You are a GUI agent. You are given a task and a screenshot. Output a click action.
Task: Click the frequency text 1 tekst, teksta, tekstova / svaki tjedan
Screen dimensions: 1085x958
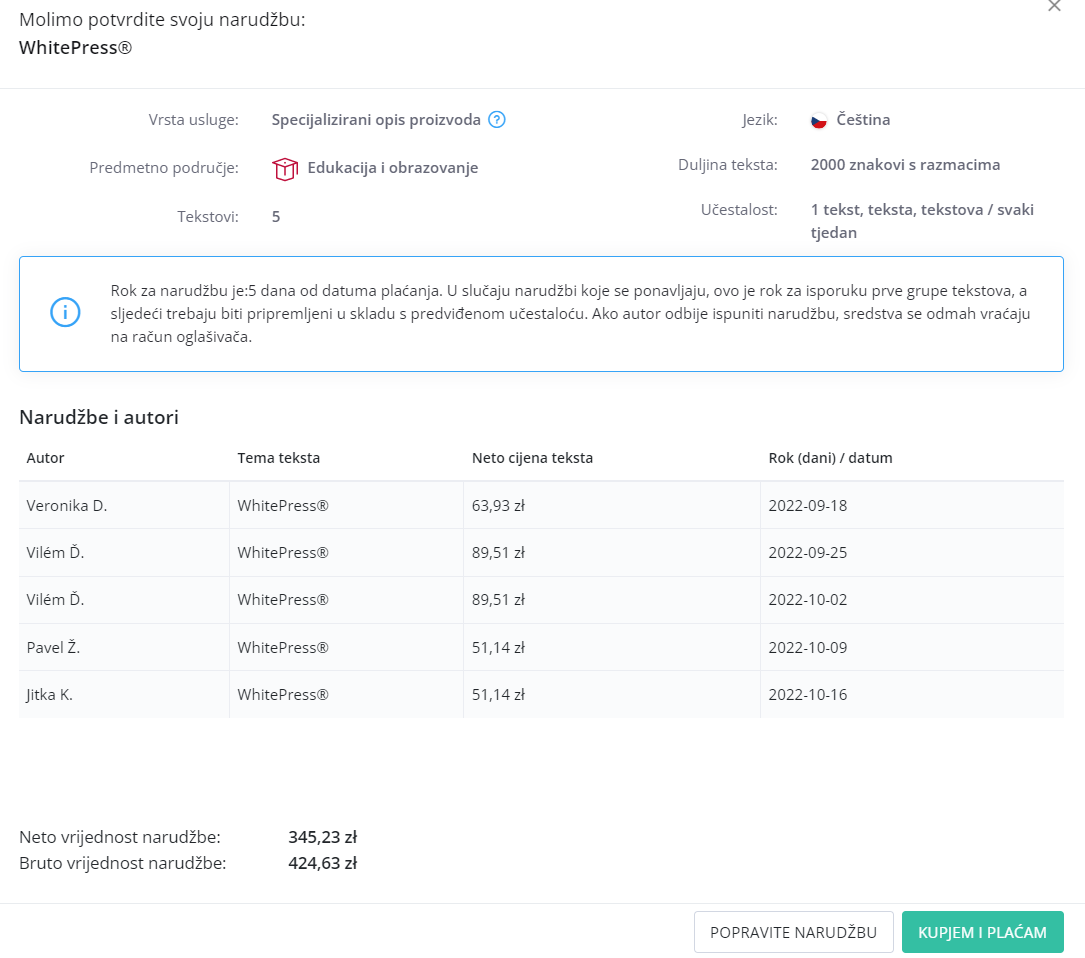pos(922,221)
